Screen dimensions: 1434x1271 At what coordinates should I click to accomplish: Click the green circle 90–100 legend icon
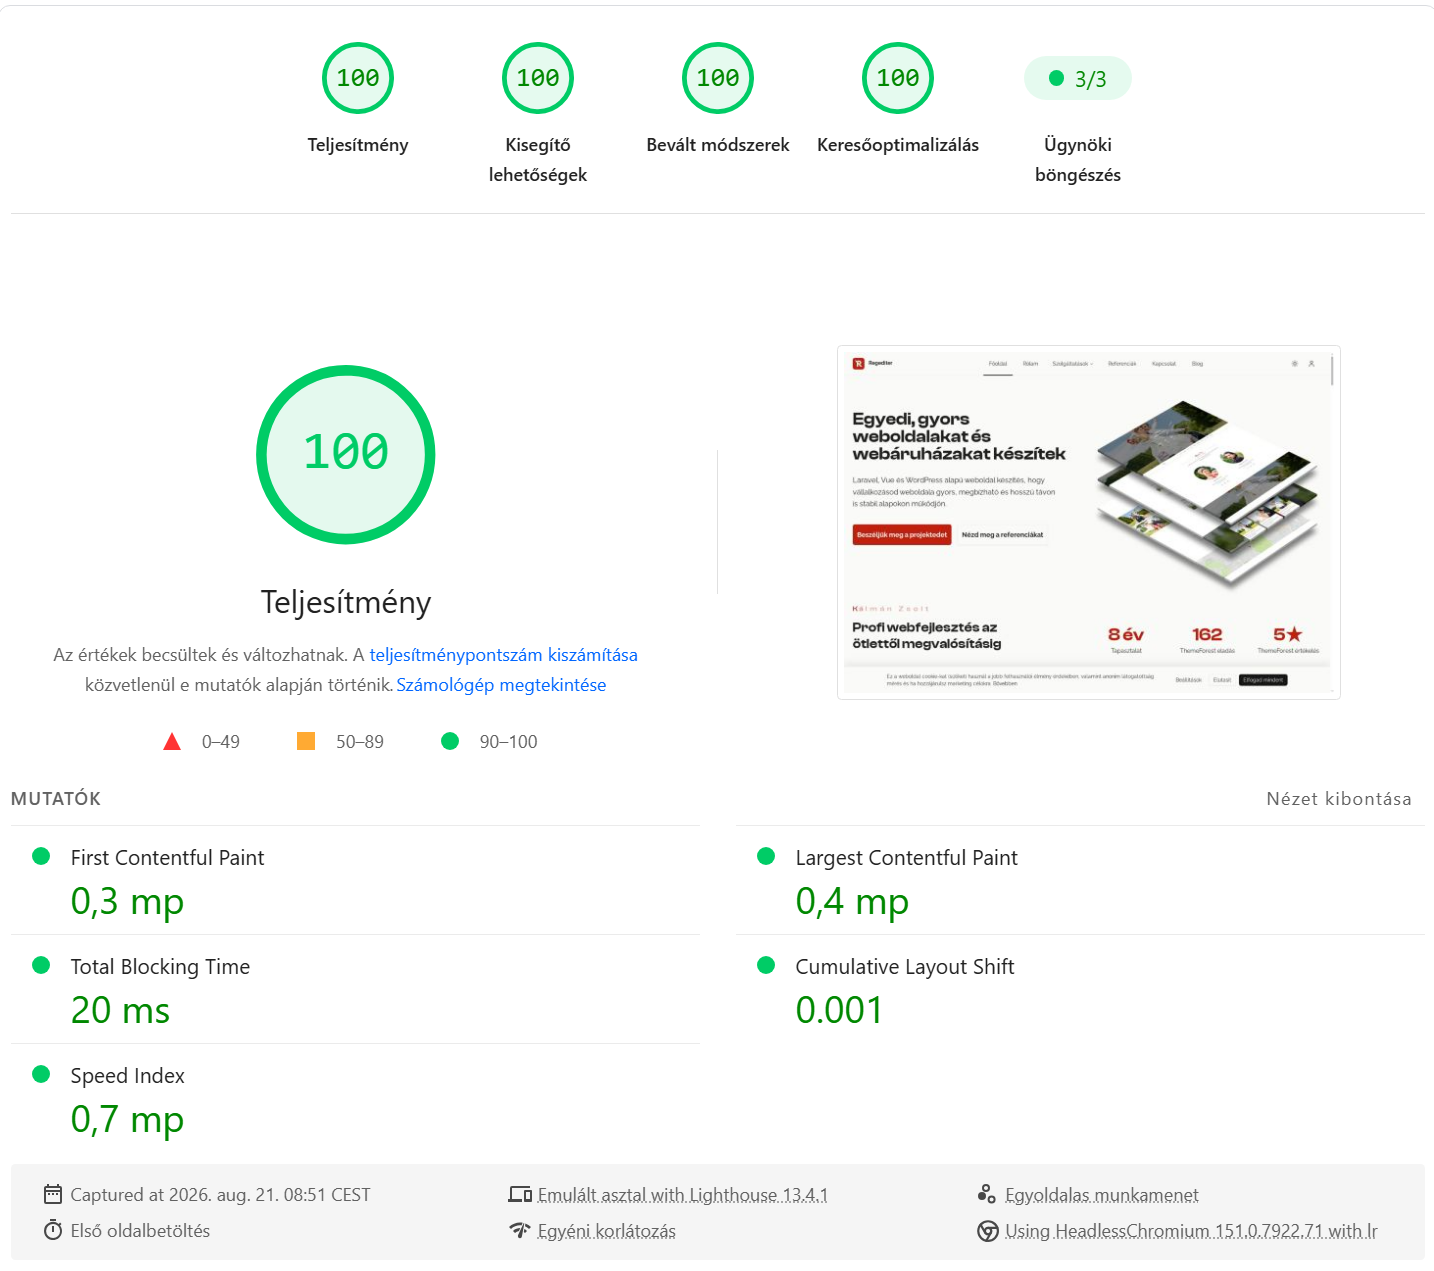click(x=450, y=741)
